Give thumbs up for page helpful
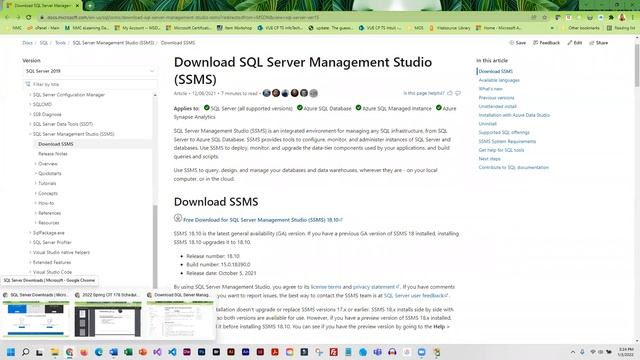This screenshot has height=360, width=640. point(450,93)
